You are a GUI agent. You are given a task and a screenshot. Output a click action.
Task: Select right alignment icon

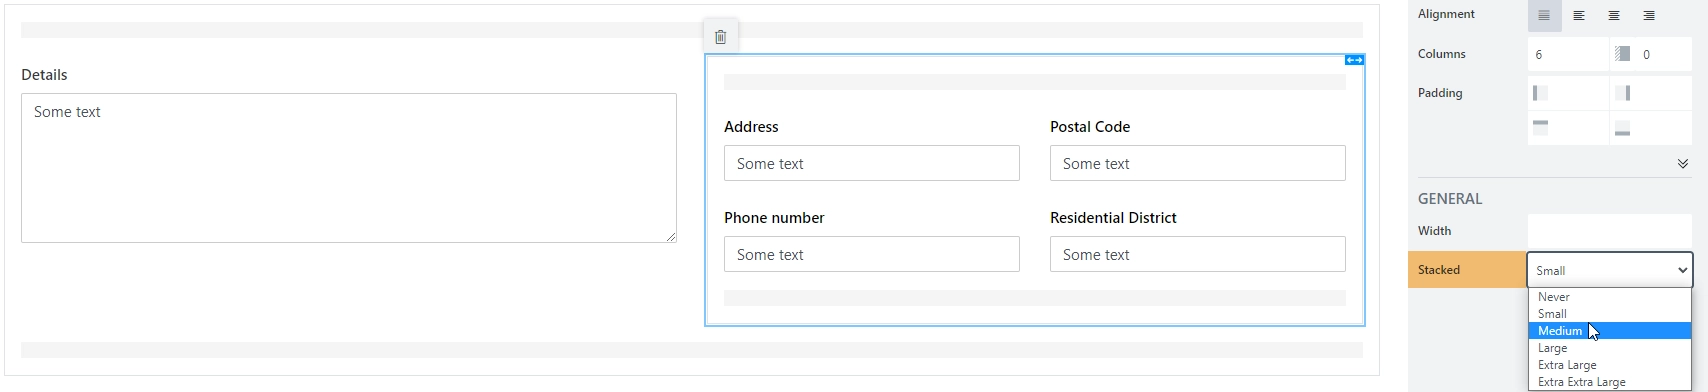[1649, 15]
